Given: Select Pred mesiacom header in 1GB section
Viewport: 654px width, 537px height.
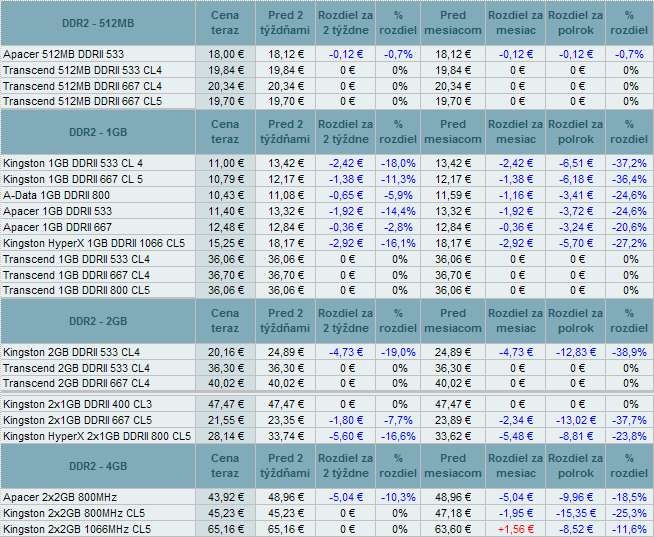Looking at the screenshot, I should tap(453, 132).
